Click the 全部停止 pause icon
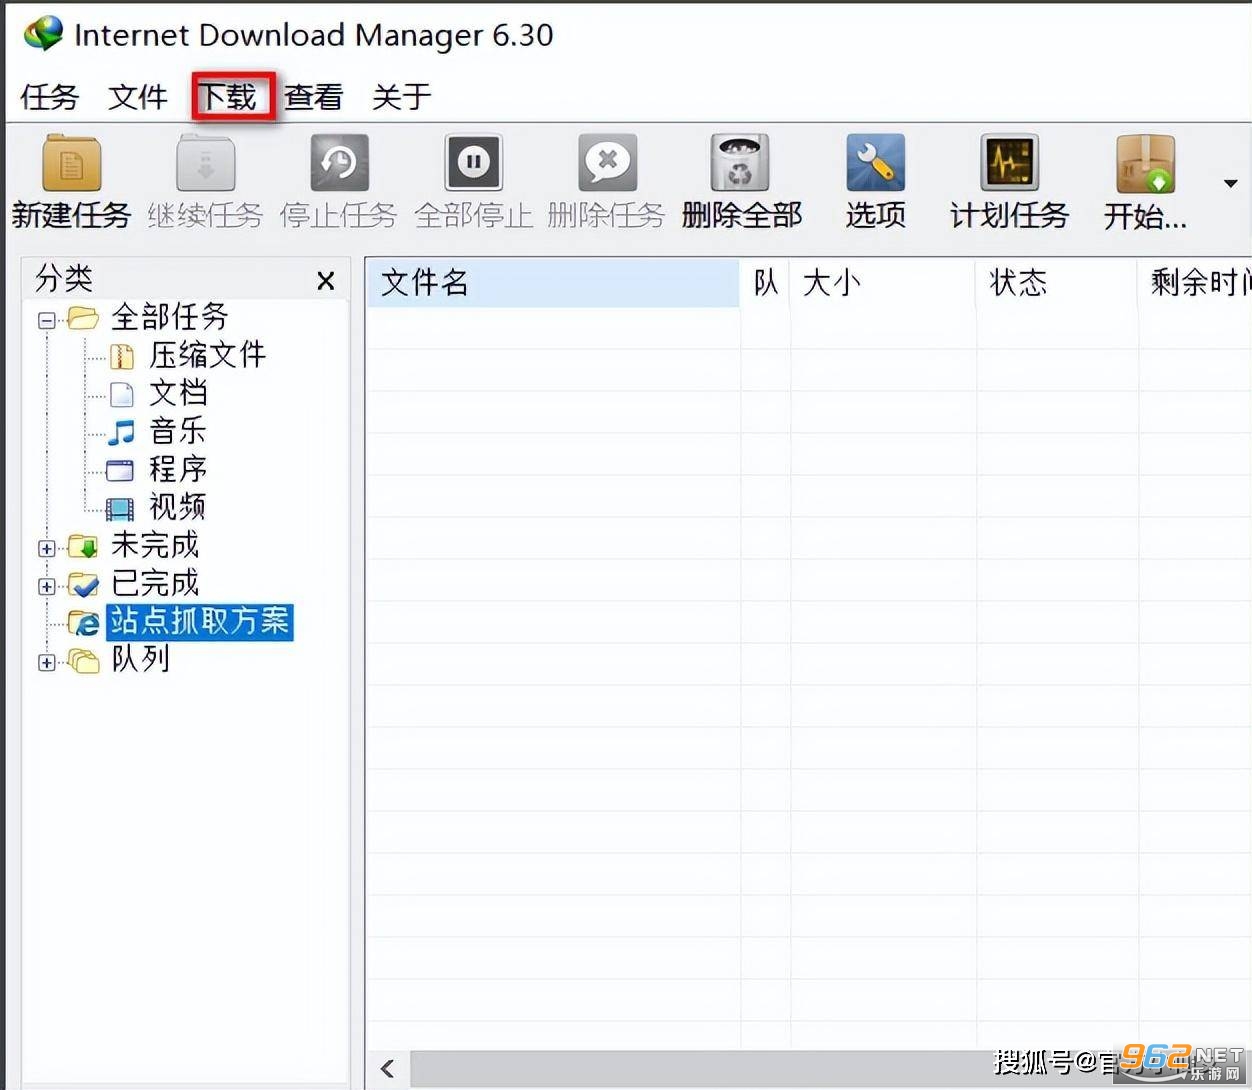The height and width of the screenshot is (1090, 1252). click(473, 162)
